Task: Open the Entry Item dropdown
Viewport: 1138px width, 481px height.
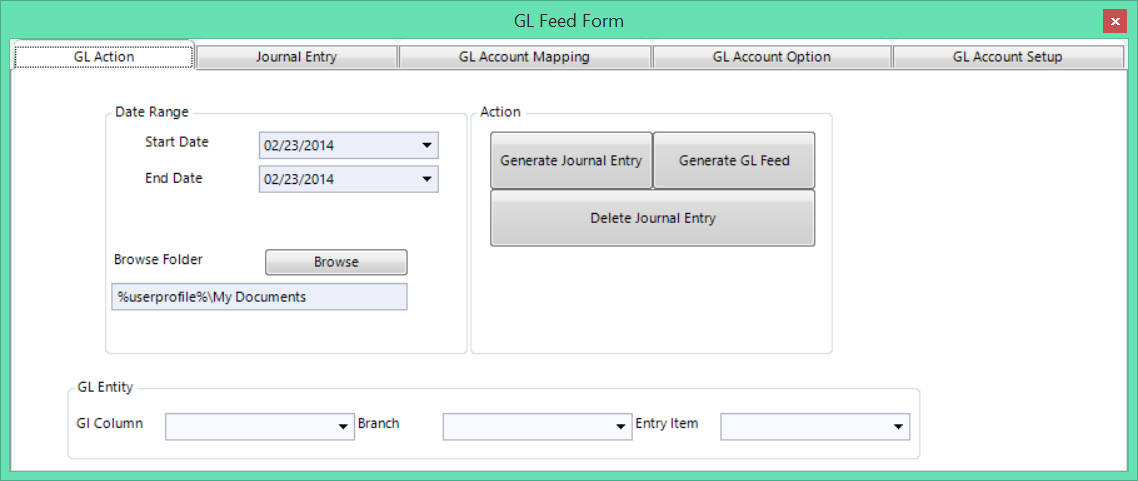Action: (814, 427)
